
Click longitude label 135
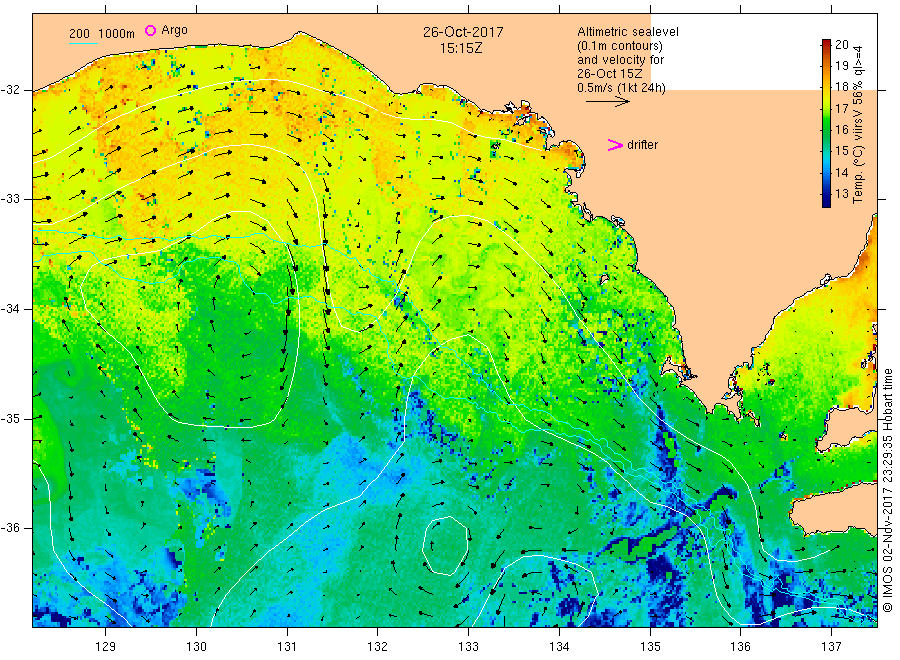pos(650,647)
